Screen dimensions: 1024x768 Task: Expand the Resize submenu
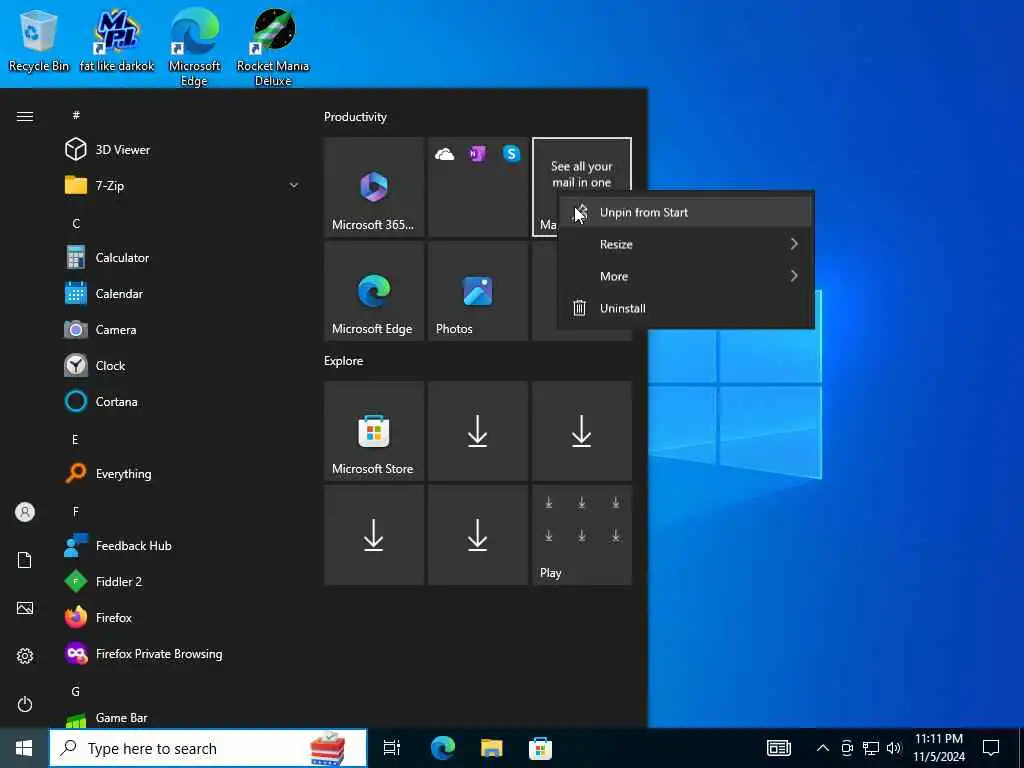click(685, 244)
